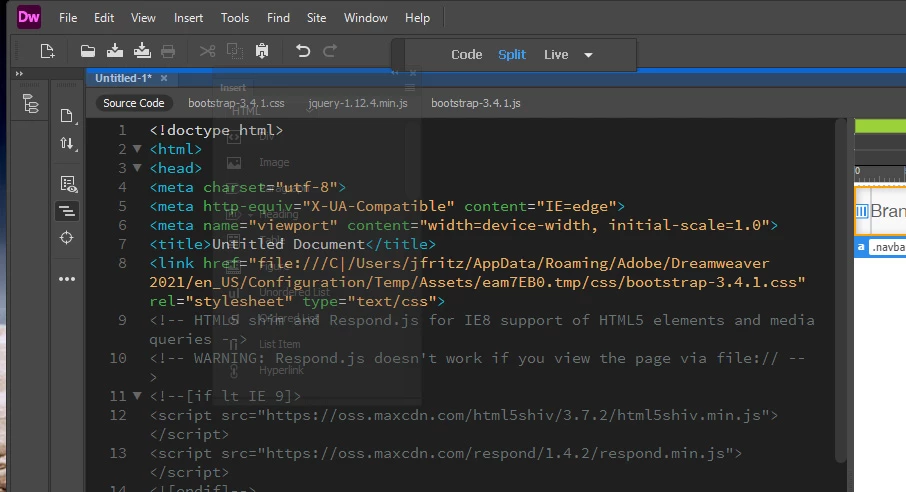Image resolution: width=906 pixels, height=492 pixels.
Task: Open the Find menu
Action: [x=278, y=18]
